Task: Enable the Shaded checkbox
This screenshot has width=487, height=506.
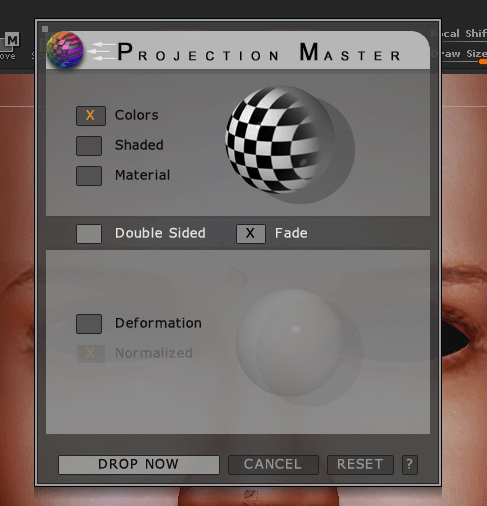Action: [89, 146]
